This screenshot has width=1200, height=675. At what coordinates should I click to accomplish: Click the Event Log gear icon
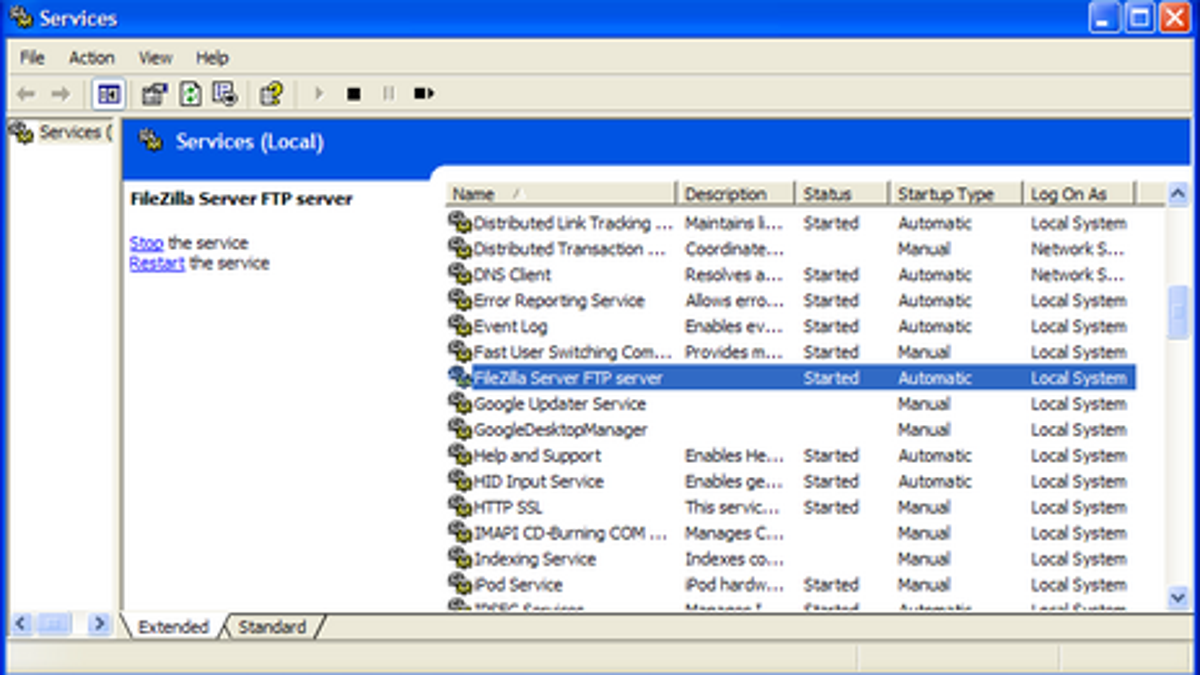pyautogui.click(x=459, y=327)
